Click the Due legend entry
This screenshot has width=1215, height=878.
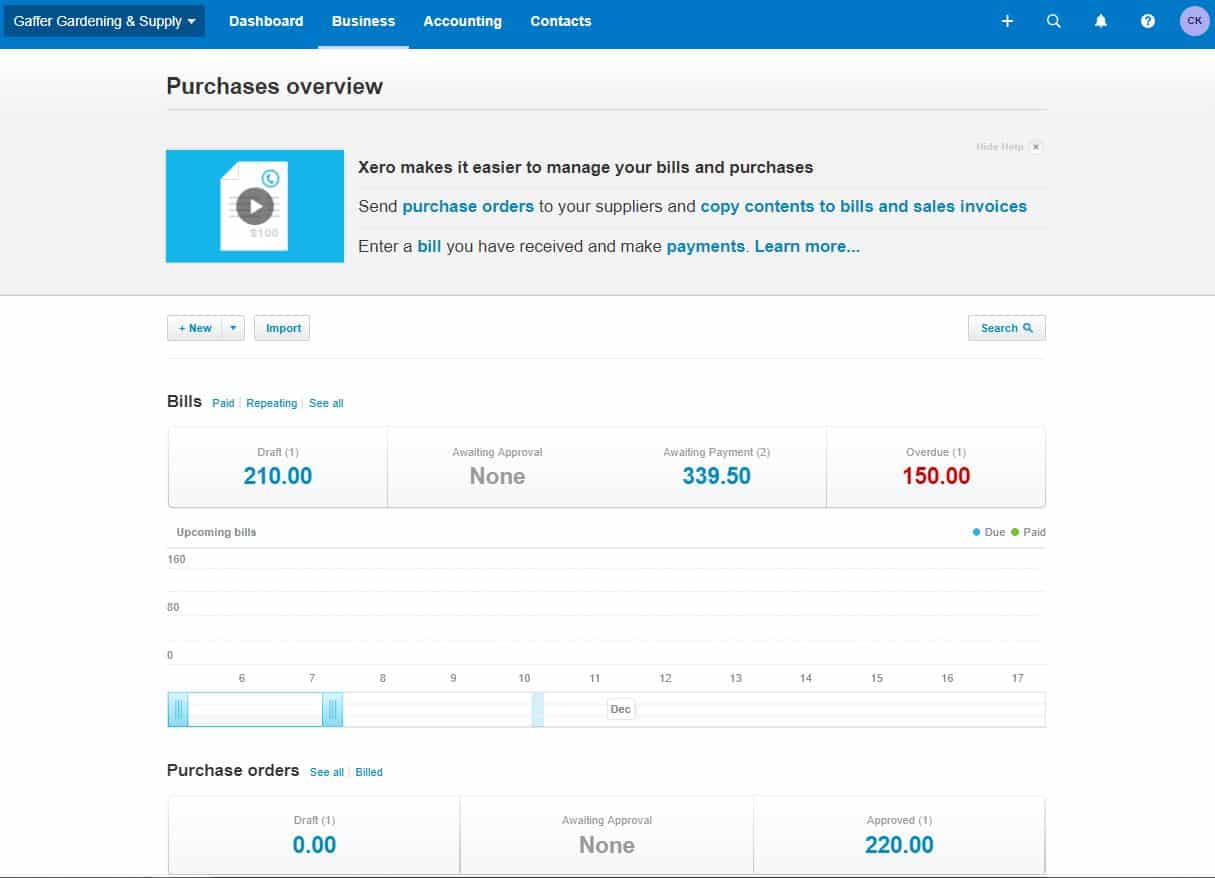tap(989, 532)
